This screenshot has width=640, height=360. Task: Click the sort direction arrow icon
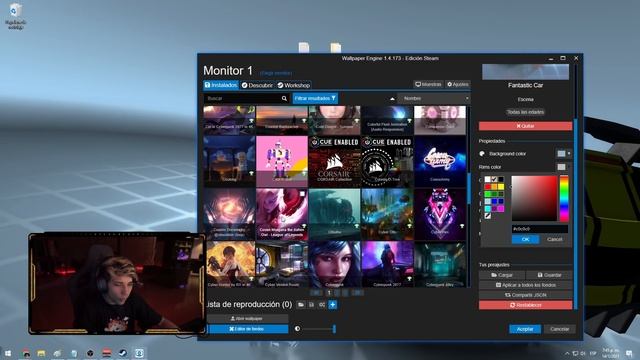point(392,98)
